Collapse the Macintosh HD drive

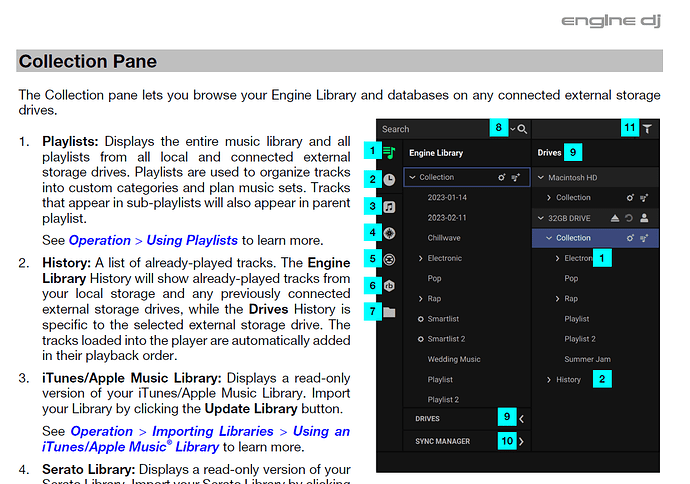point(541,178)
